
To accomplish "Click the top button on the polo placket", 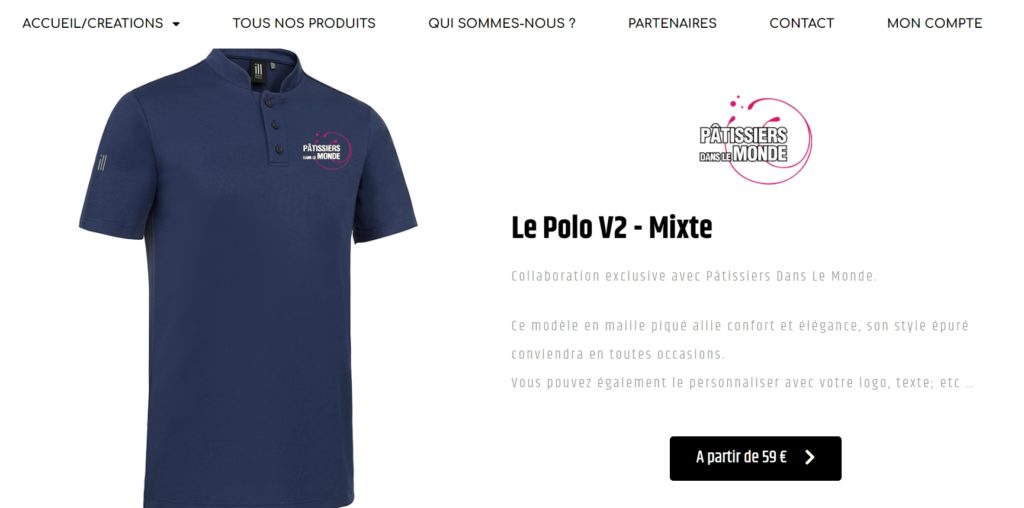I will [x=268, y=101].
